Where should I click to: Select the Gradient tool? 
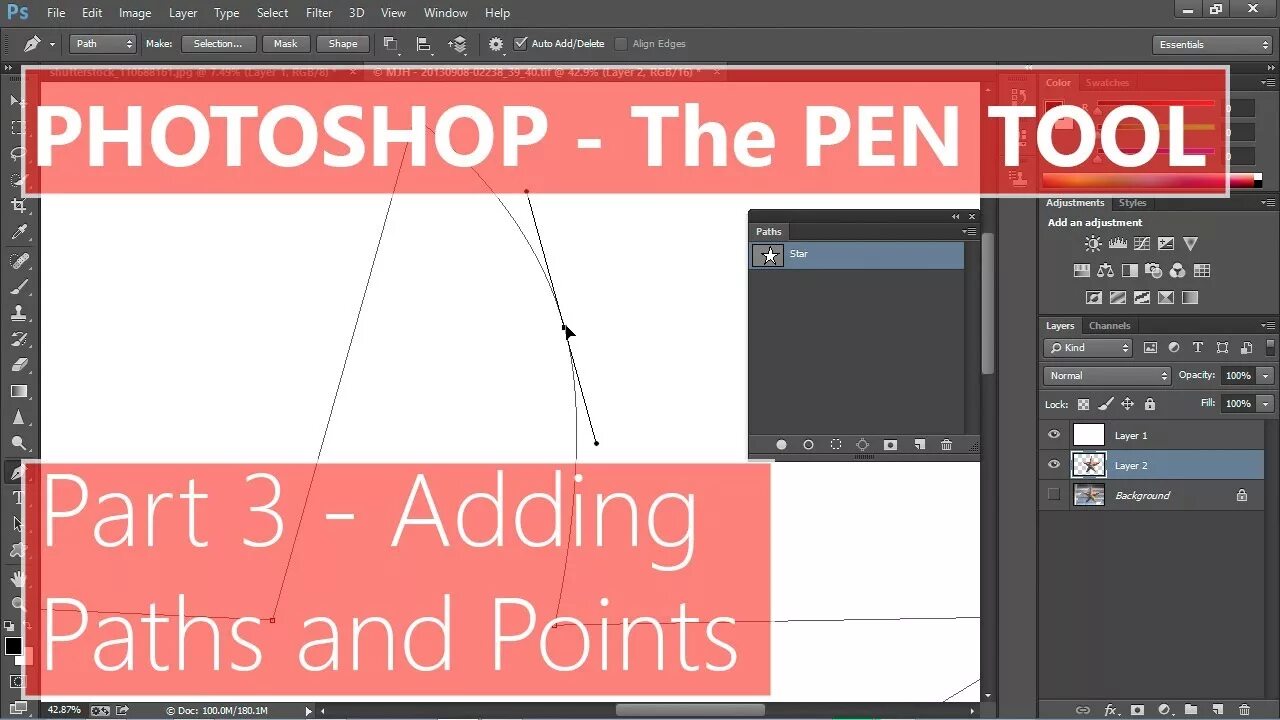pyautogui.click(x=18, y=391)
